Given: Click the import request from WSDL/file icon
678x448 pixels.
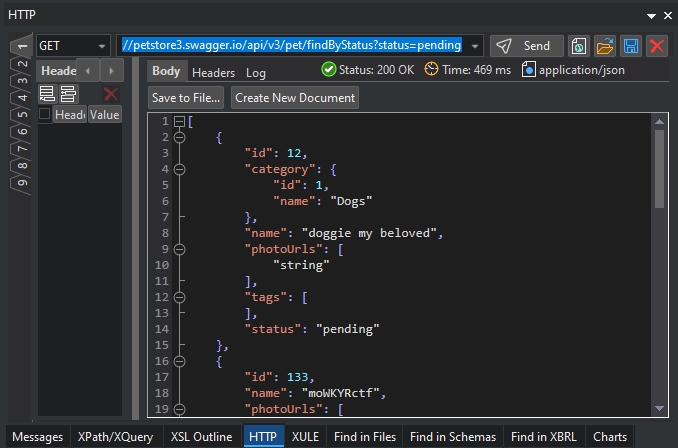Looking at the screenshot, I should pyautogui.click(x=580, y=46).
